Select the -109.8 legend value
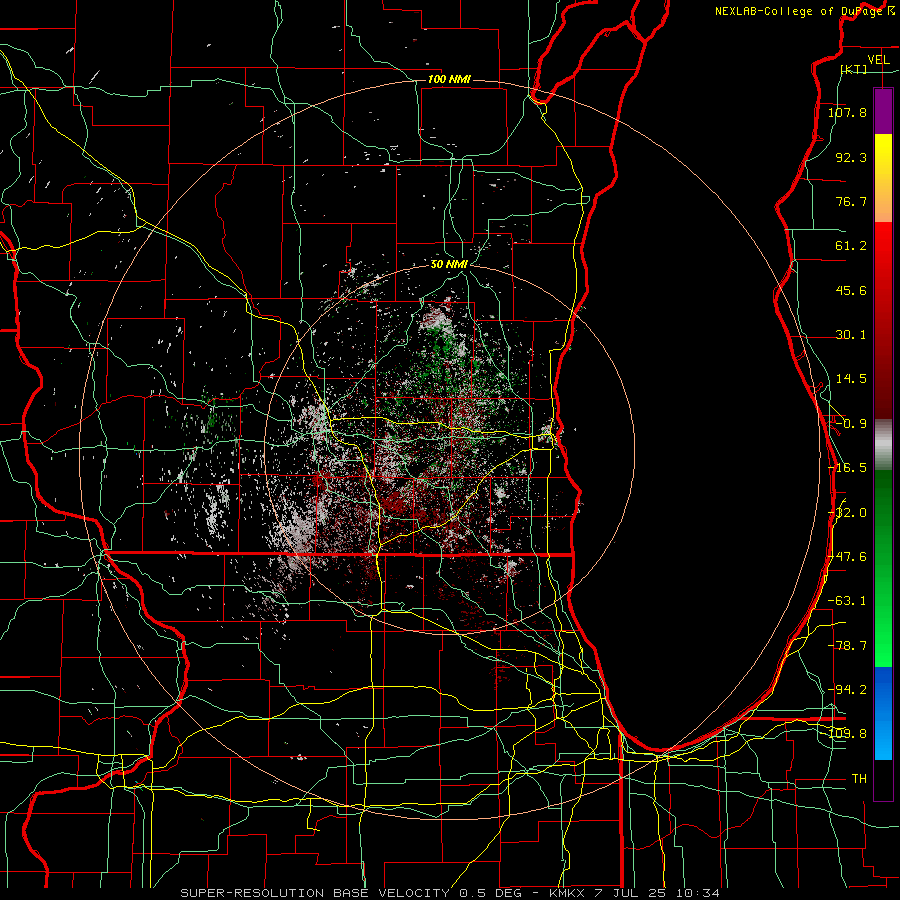 [847, 734]
